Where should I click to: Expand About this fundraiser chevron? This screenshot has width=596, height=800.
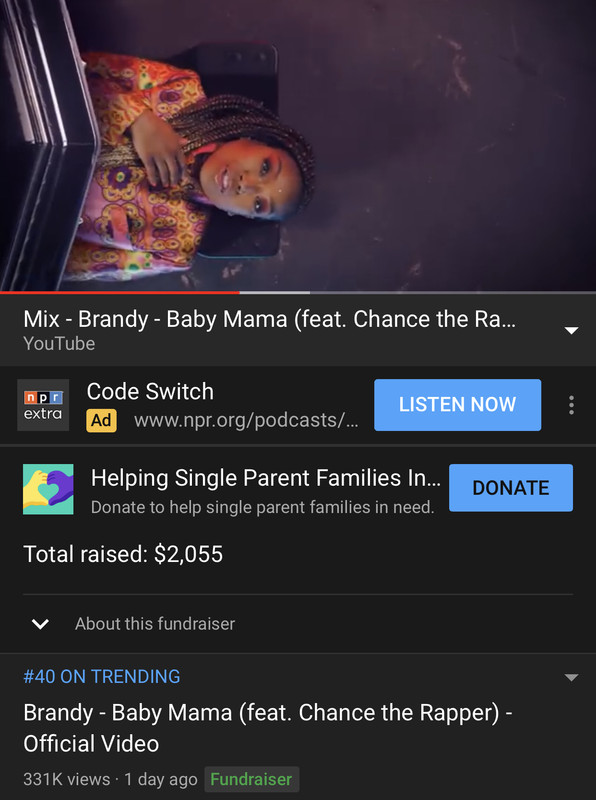[x=40, y=623]
